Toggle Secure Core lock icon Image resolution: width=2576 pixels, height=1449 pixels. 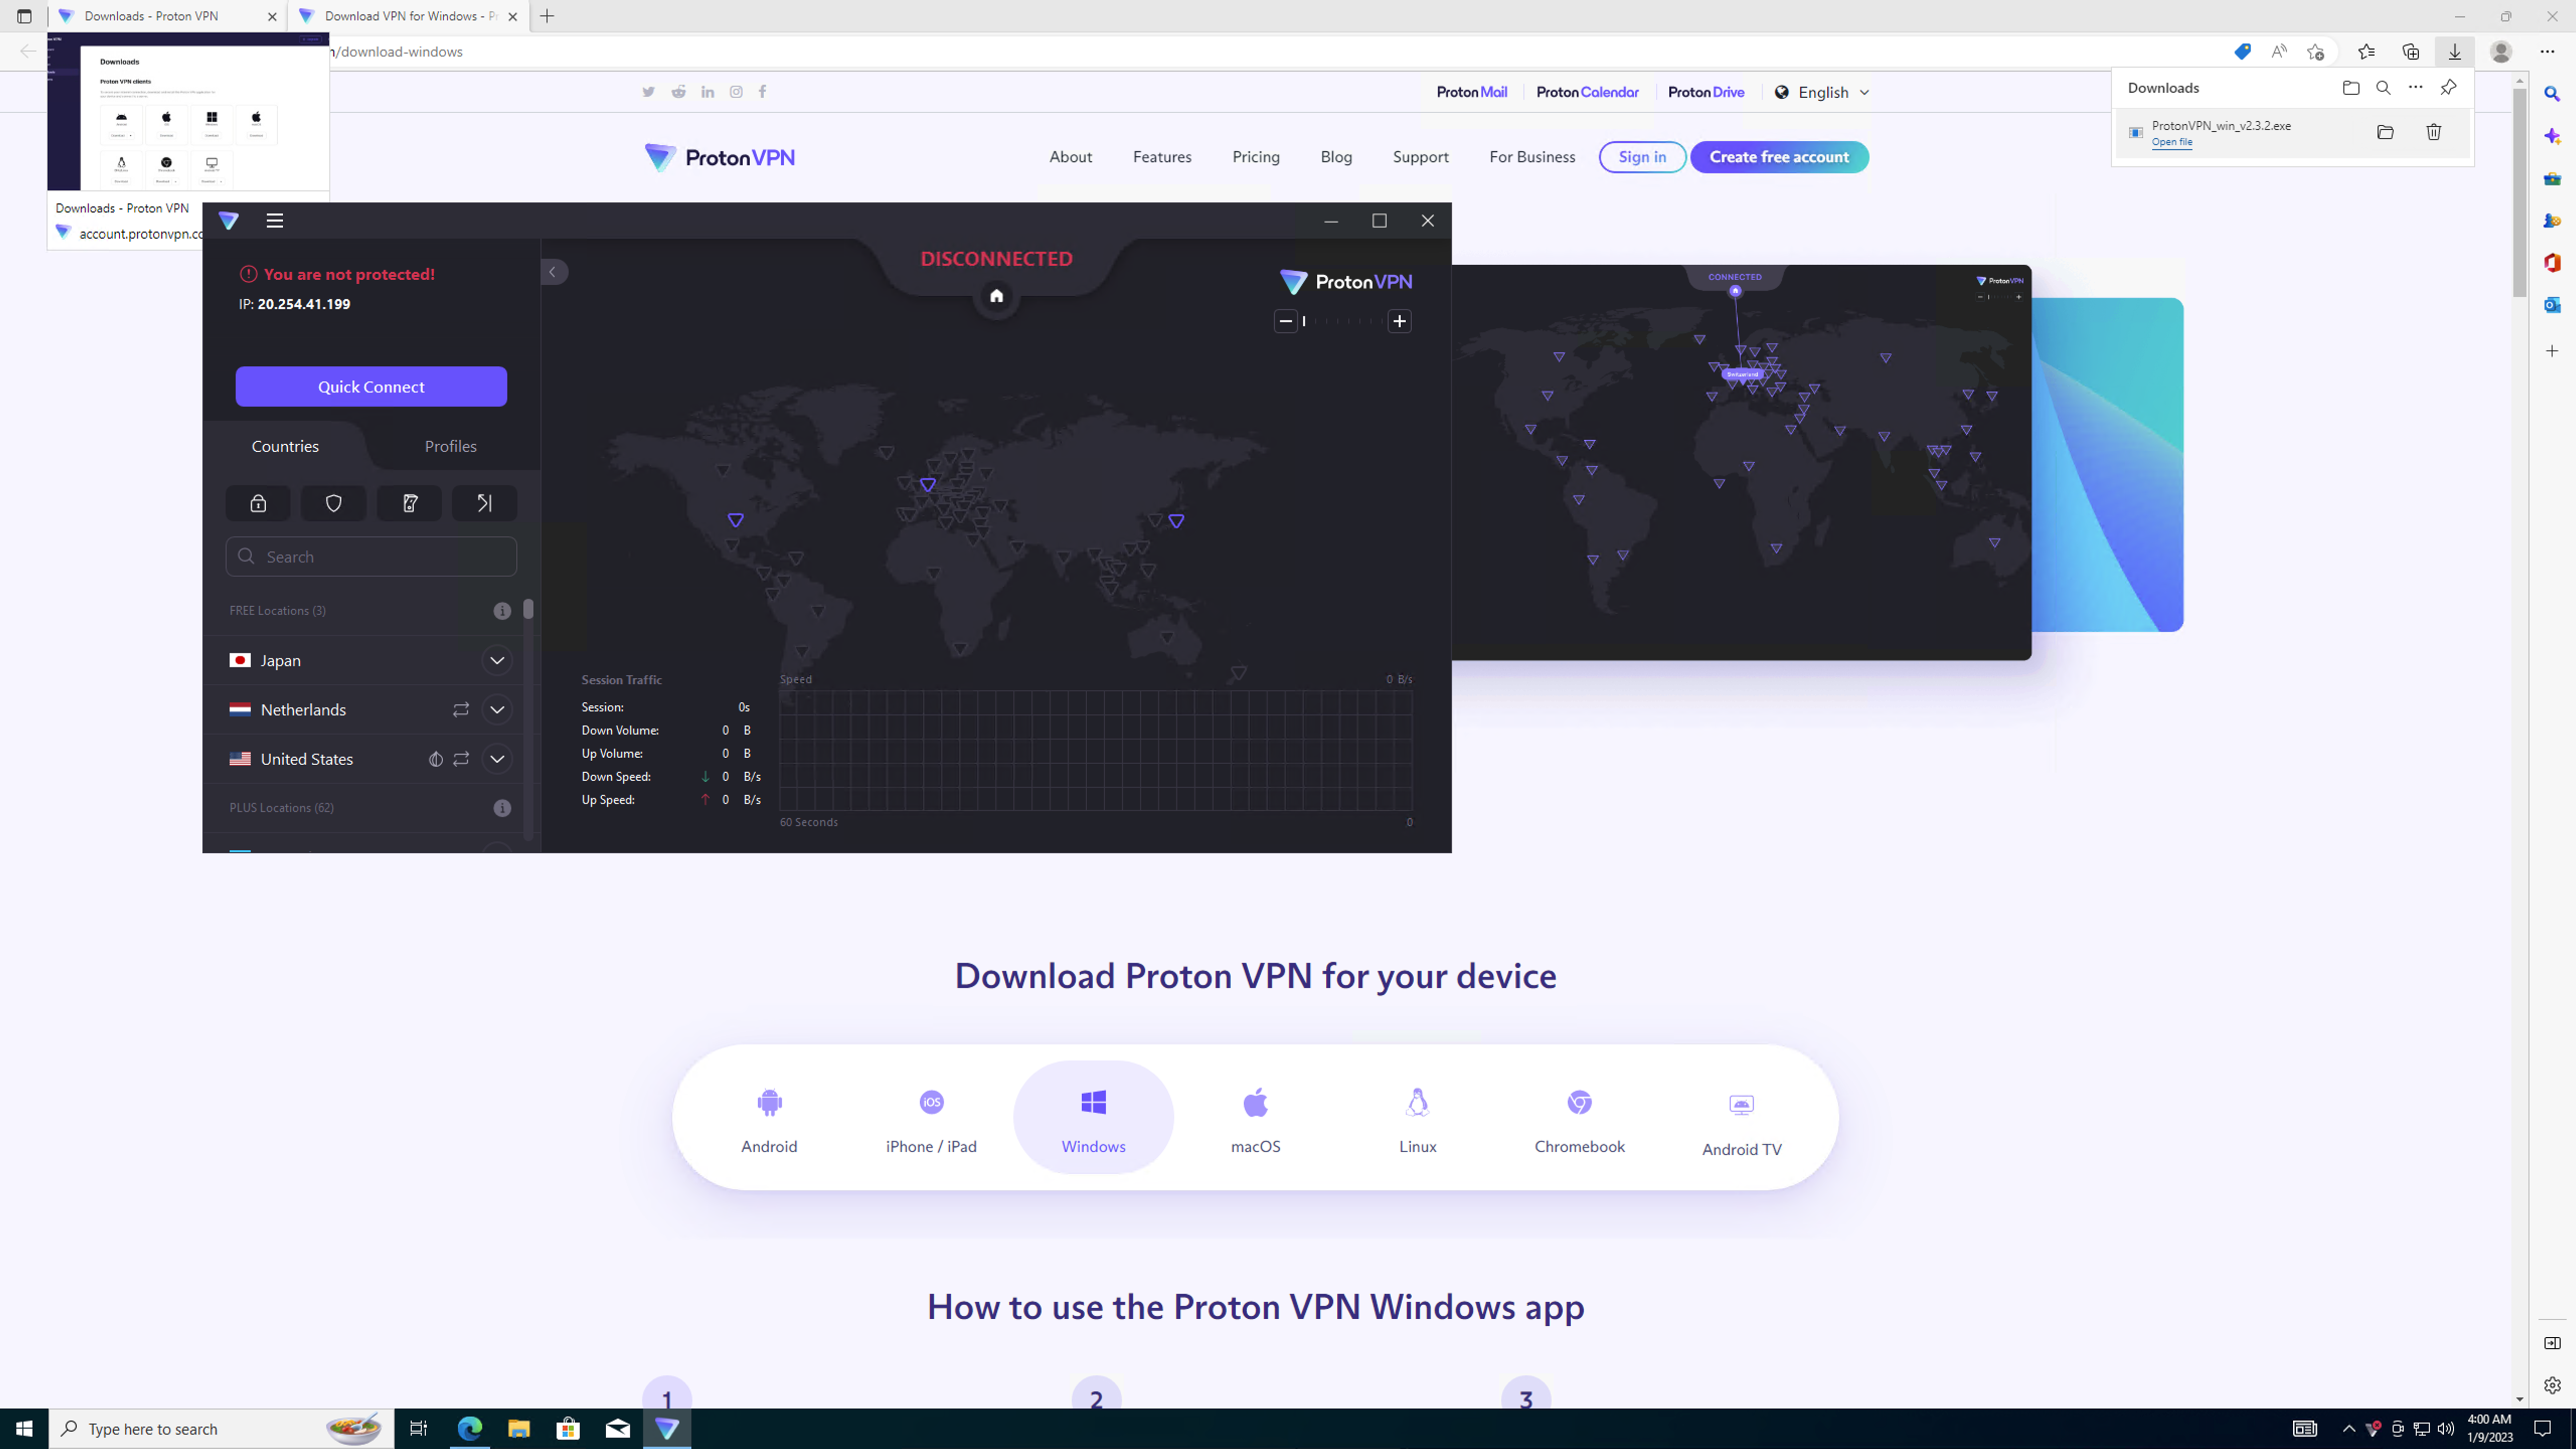(258, 503)
